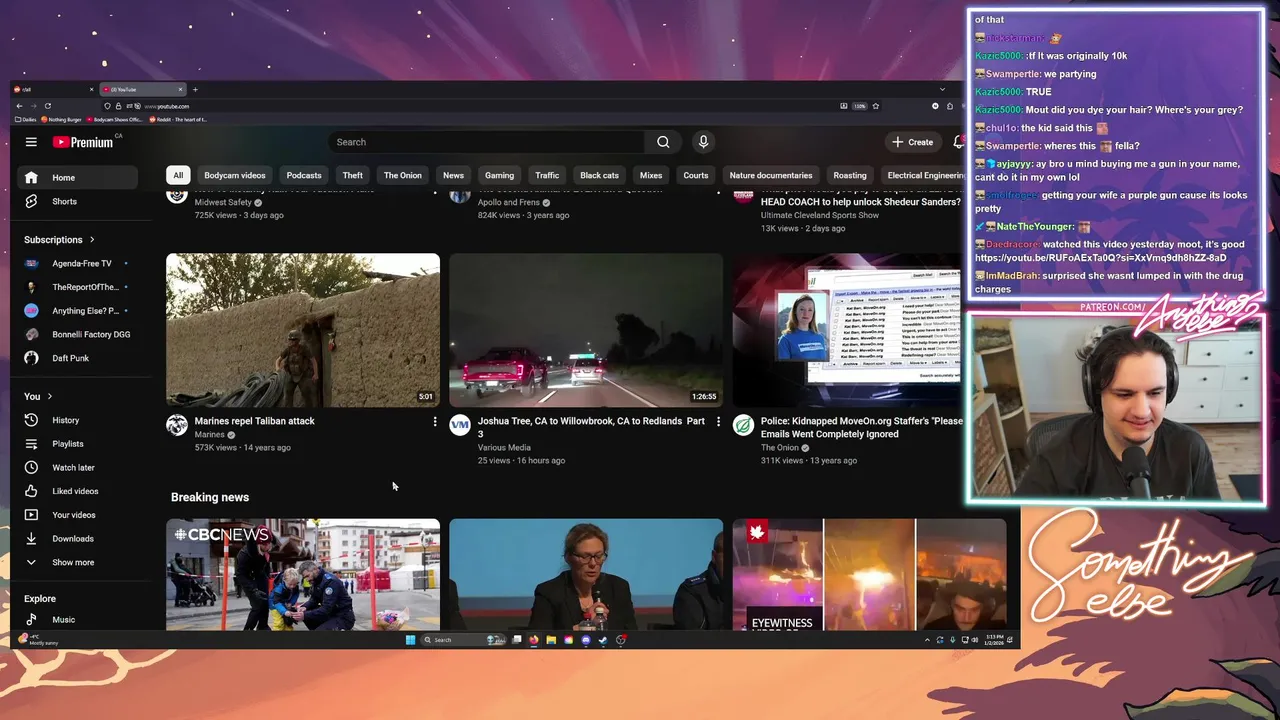Open Steam from the taskbar
Screen dimensions: 1280x720
pos(603,640)
